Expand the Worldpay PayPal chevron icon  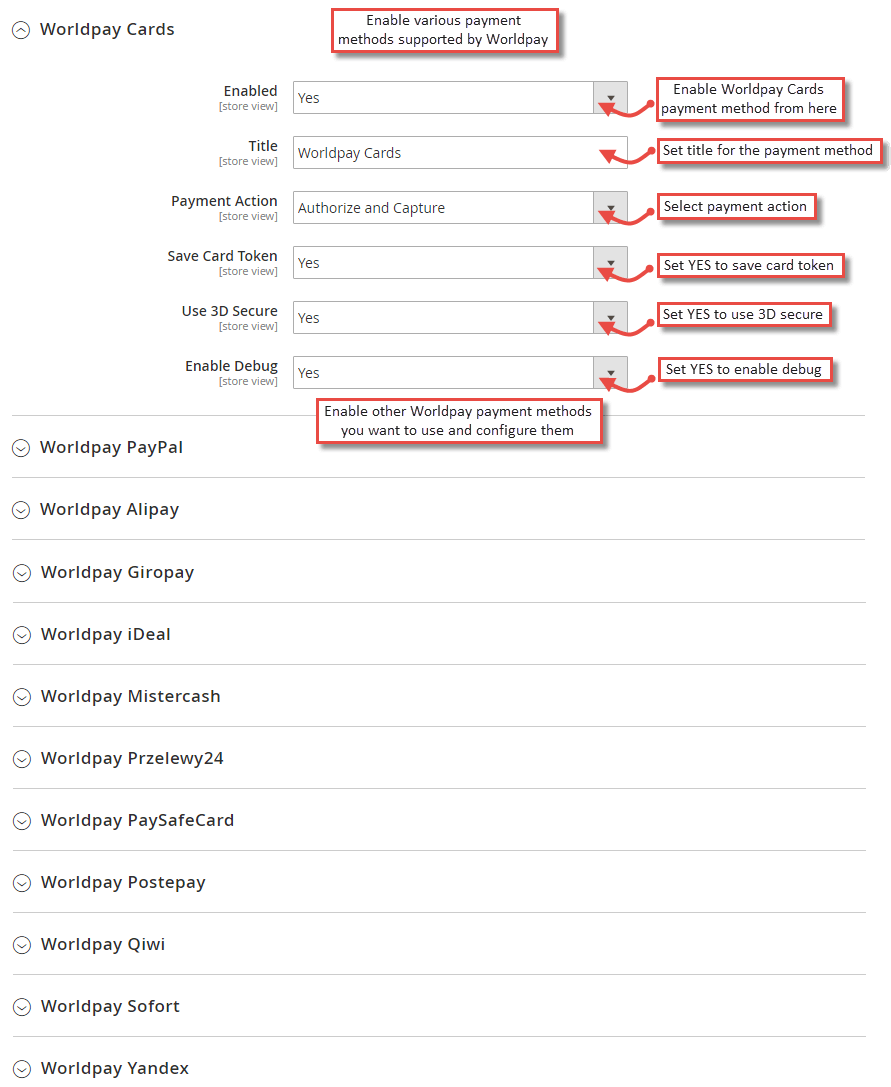(21, 449)
